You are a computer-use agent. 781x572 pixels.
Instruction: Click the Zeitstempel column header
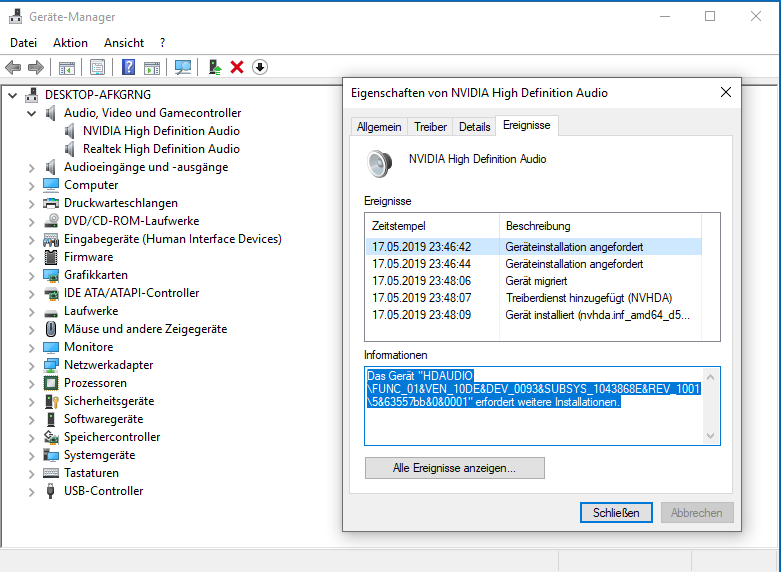tap(432, 226)
